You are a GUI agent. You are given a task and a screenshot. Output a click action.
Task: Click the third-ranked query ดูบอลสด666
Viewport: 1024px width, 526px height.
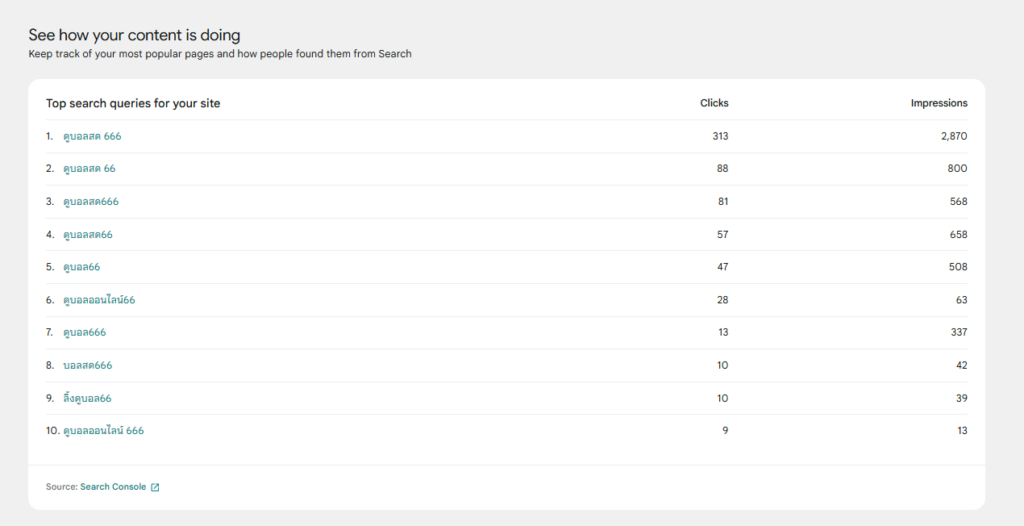click(x=91, y=202)
